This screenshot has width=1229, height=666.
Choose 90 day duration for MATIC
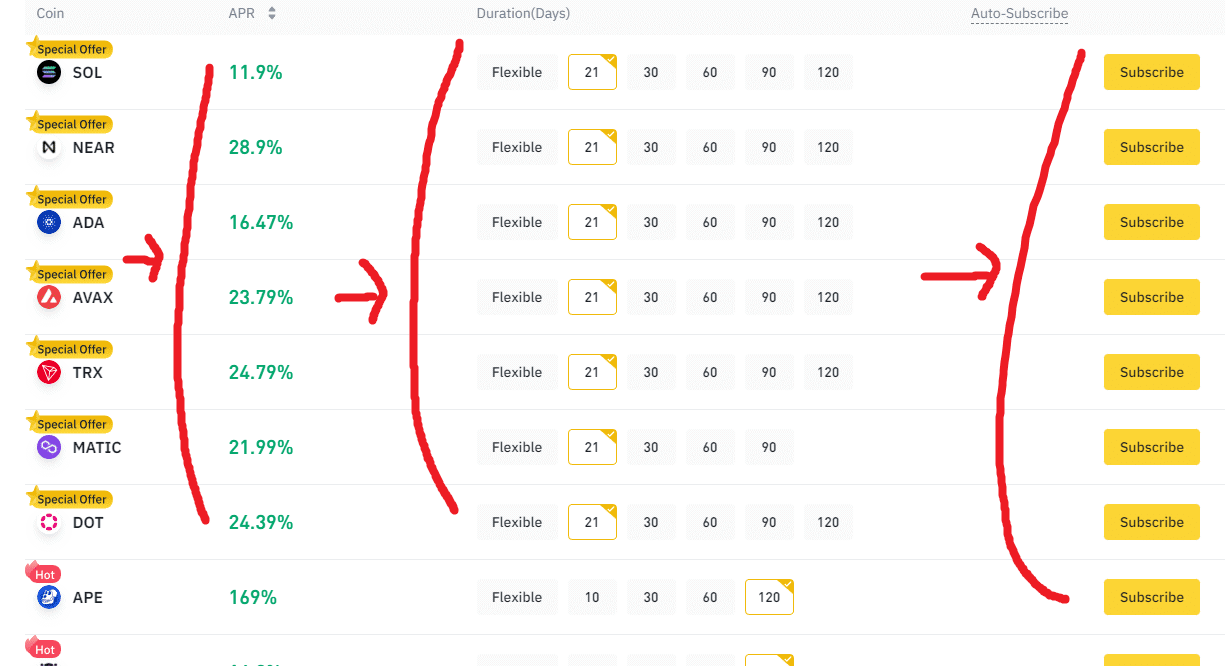click(x=769, y=447)
